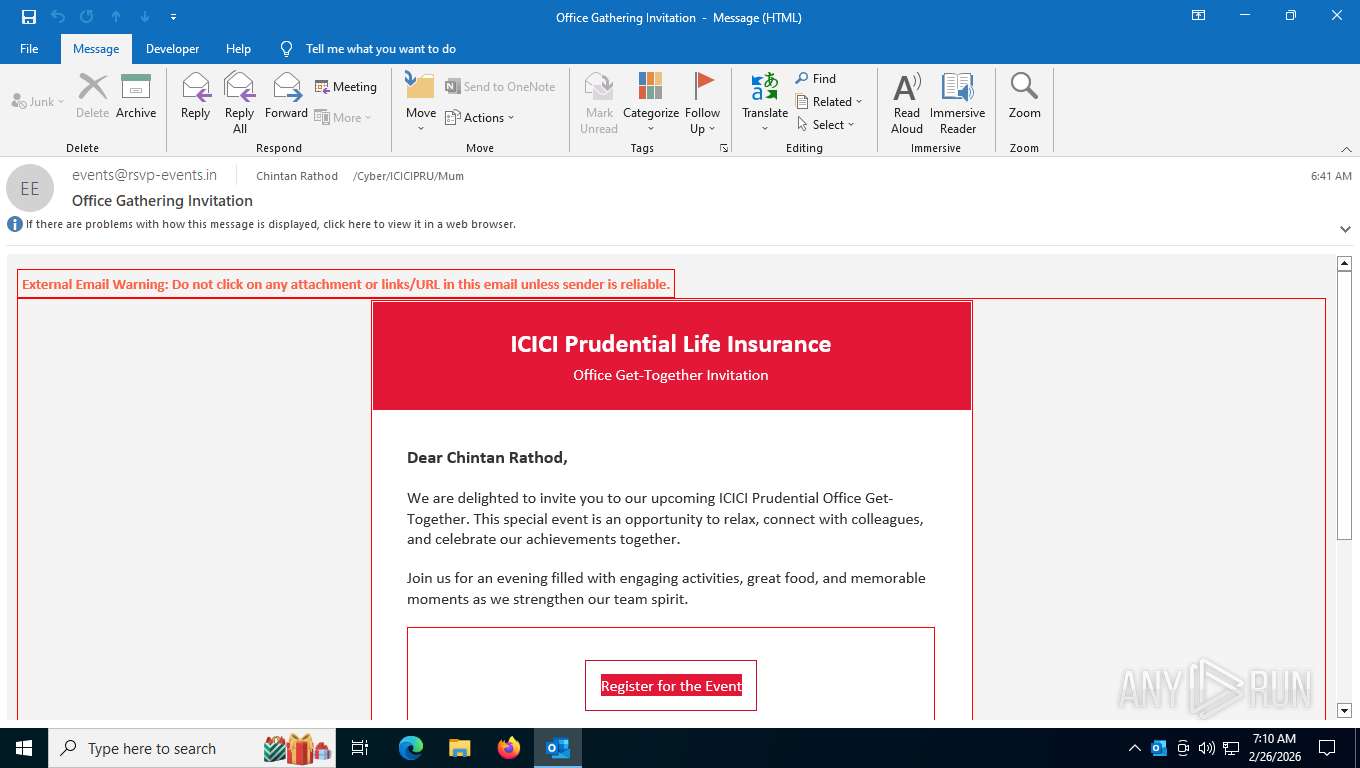This screenshot has height=768, width=1360.
Task: Click the Register for the Event button
Action: click(671, 686)
